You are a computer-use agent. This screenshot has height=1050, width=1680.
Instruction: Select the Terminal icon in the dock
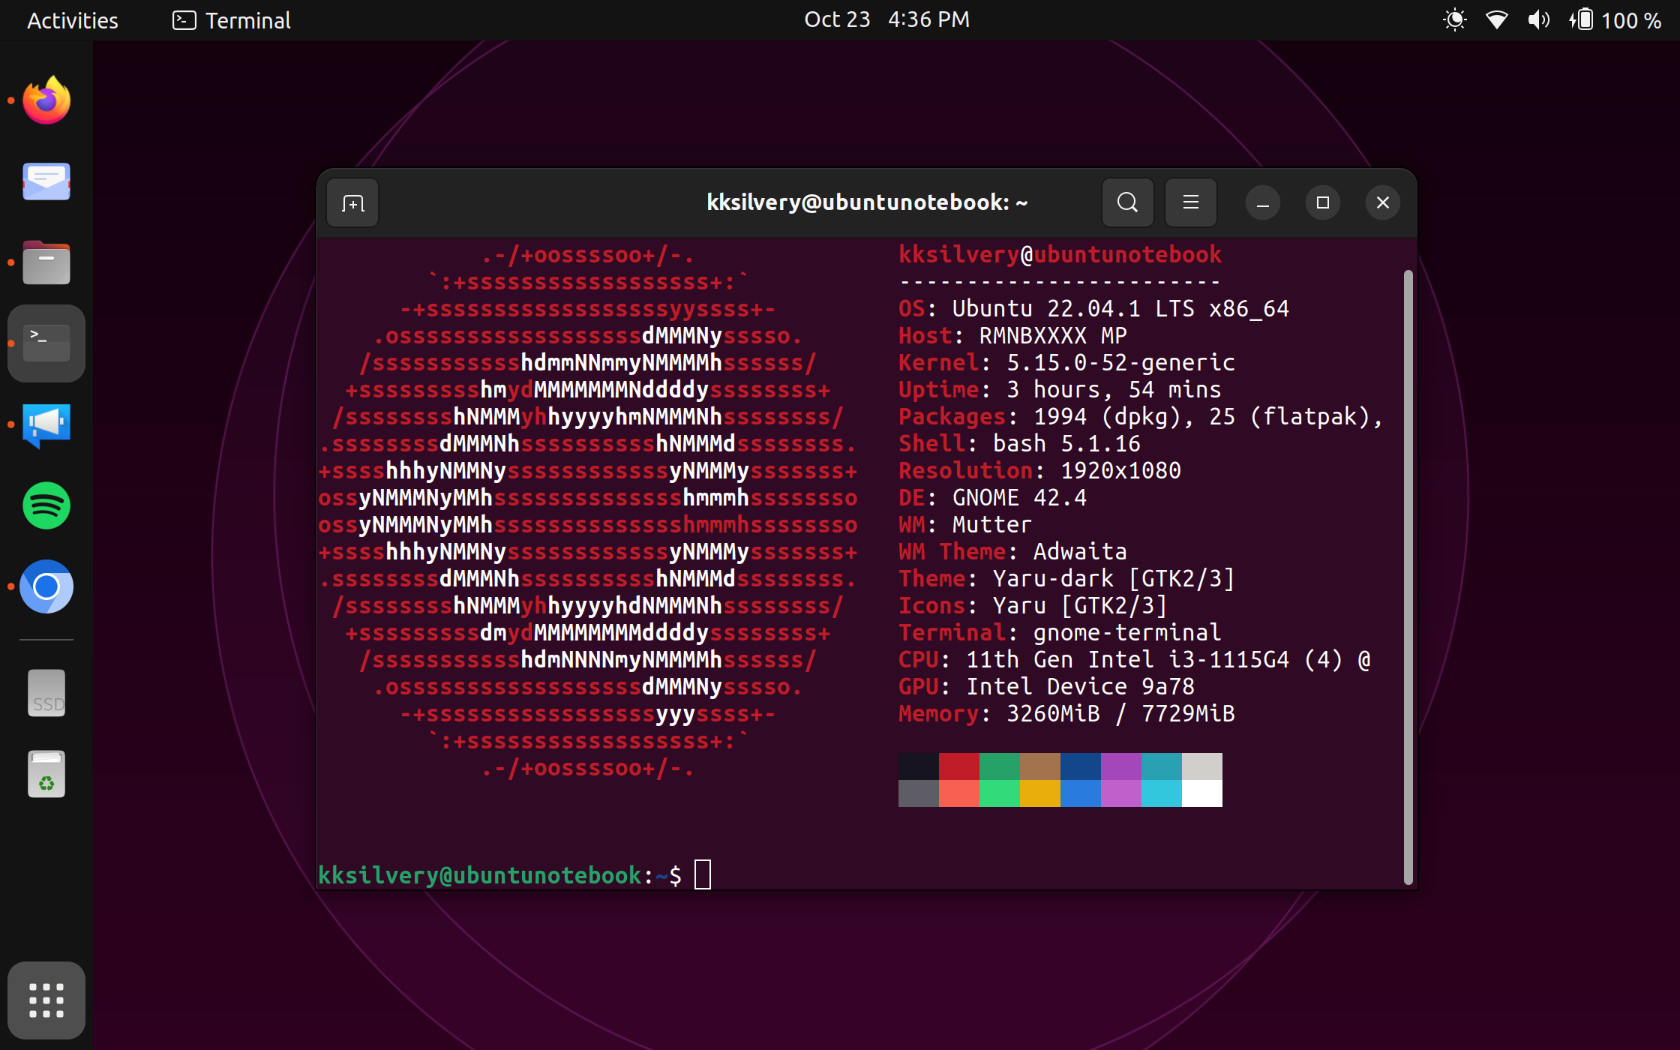(x=46, y=343)
